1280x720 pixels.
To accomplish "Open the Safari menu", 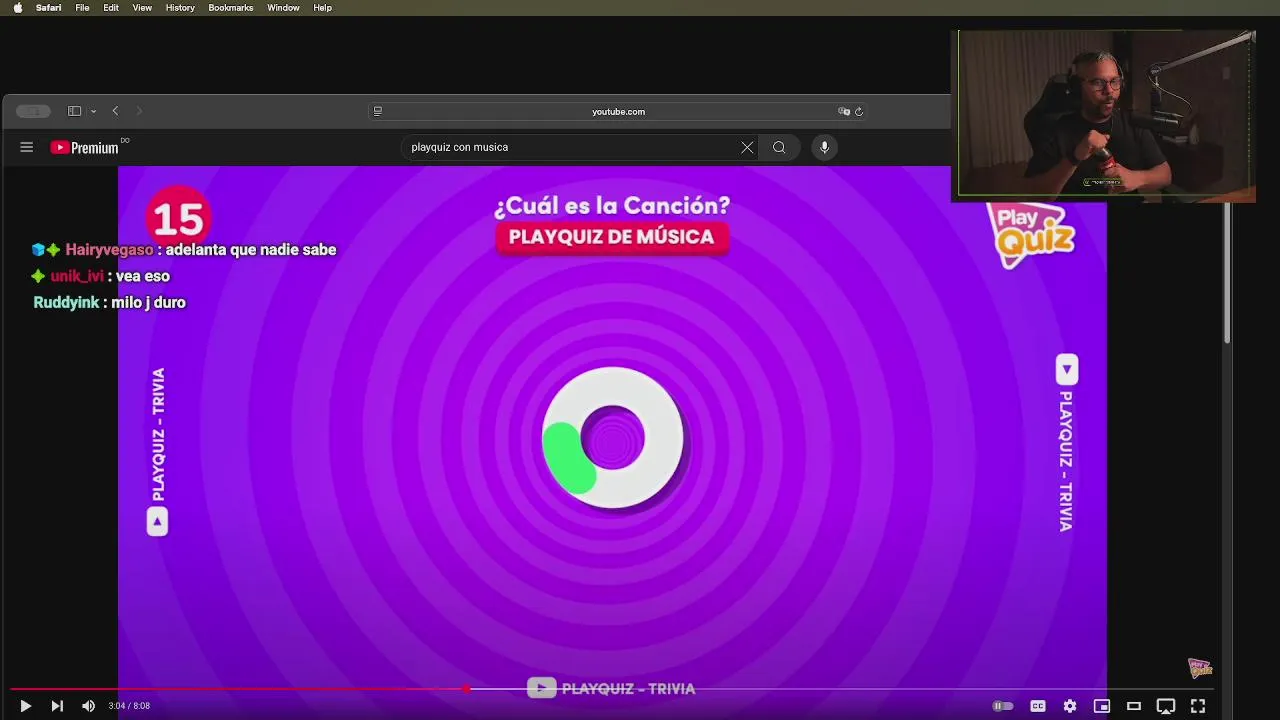I will pyautogui.click(x=48, y=7).
